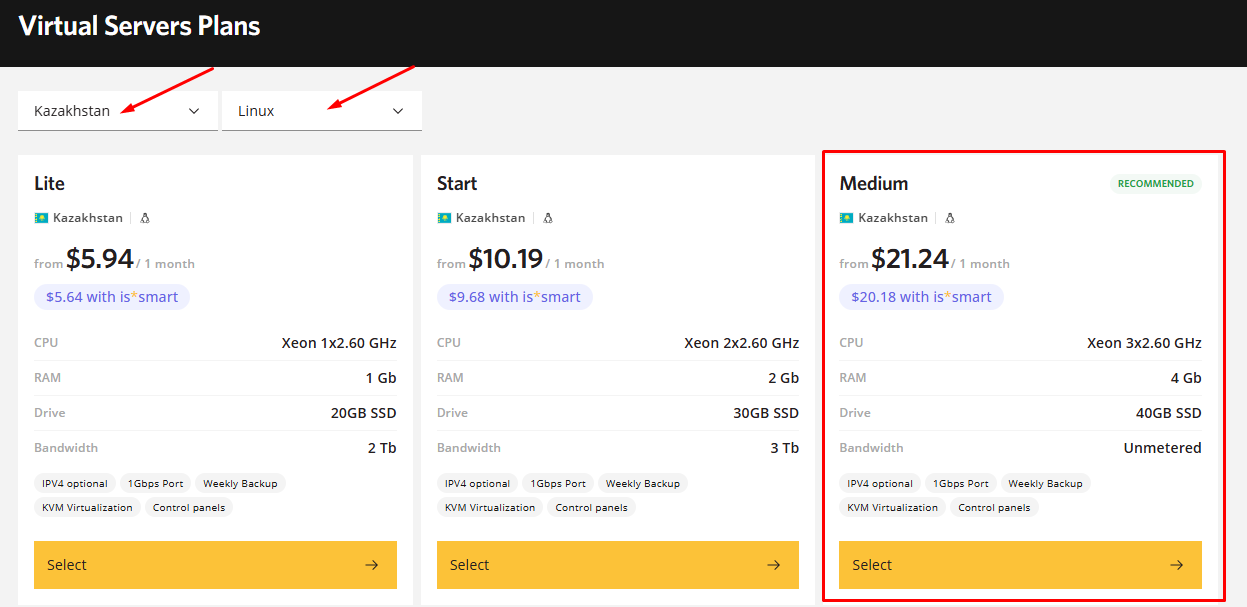Click Linux penguin icon in Lite plan
This screenshot has width=1247, height=607.
pos(145,218)
